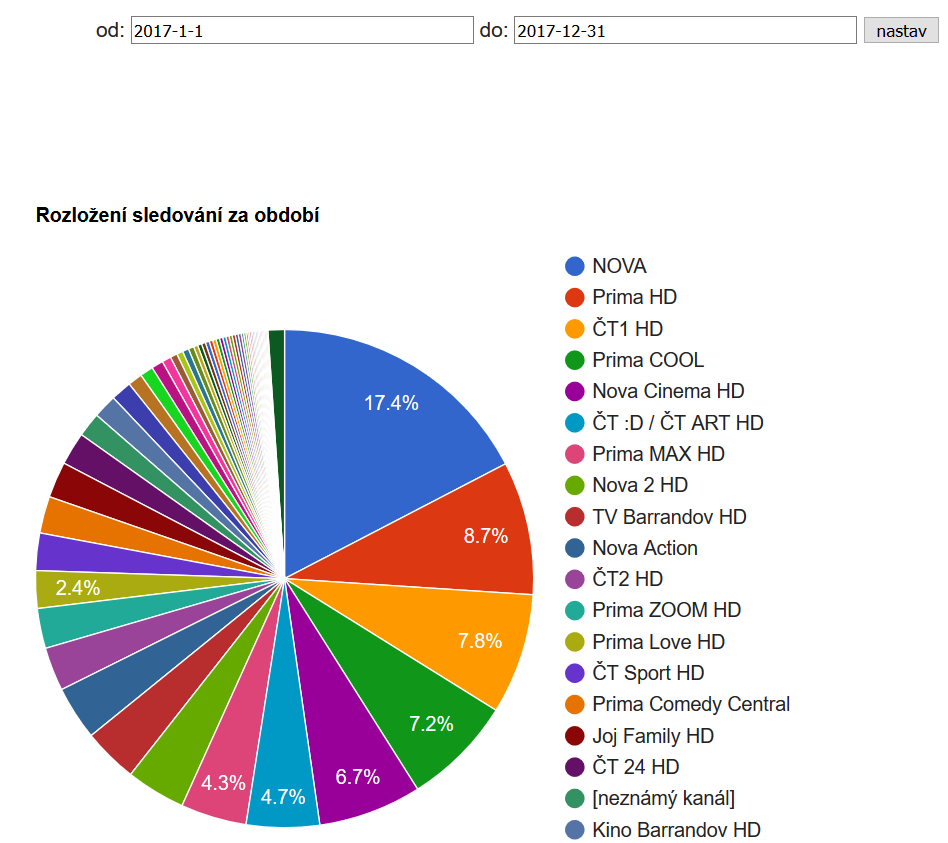Click the Prima MAX HD pink legend dot
This screenshot has width=948, height=843.
tap(574, 454)
